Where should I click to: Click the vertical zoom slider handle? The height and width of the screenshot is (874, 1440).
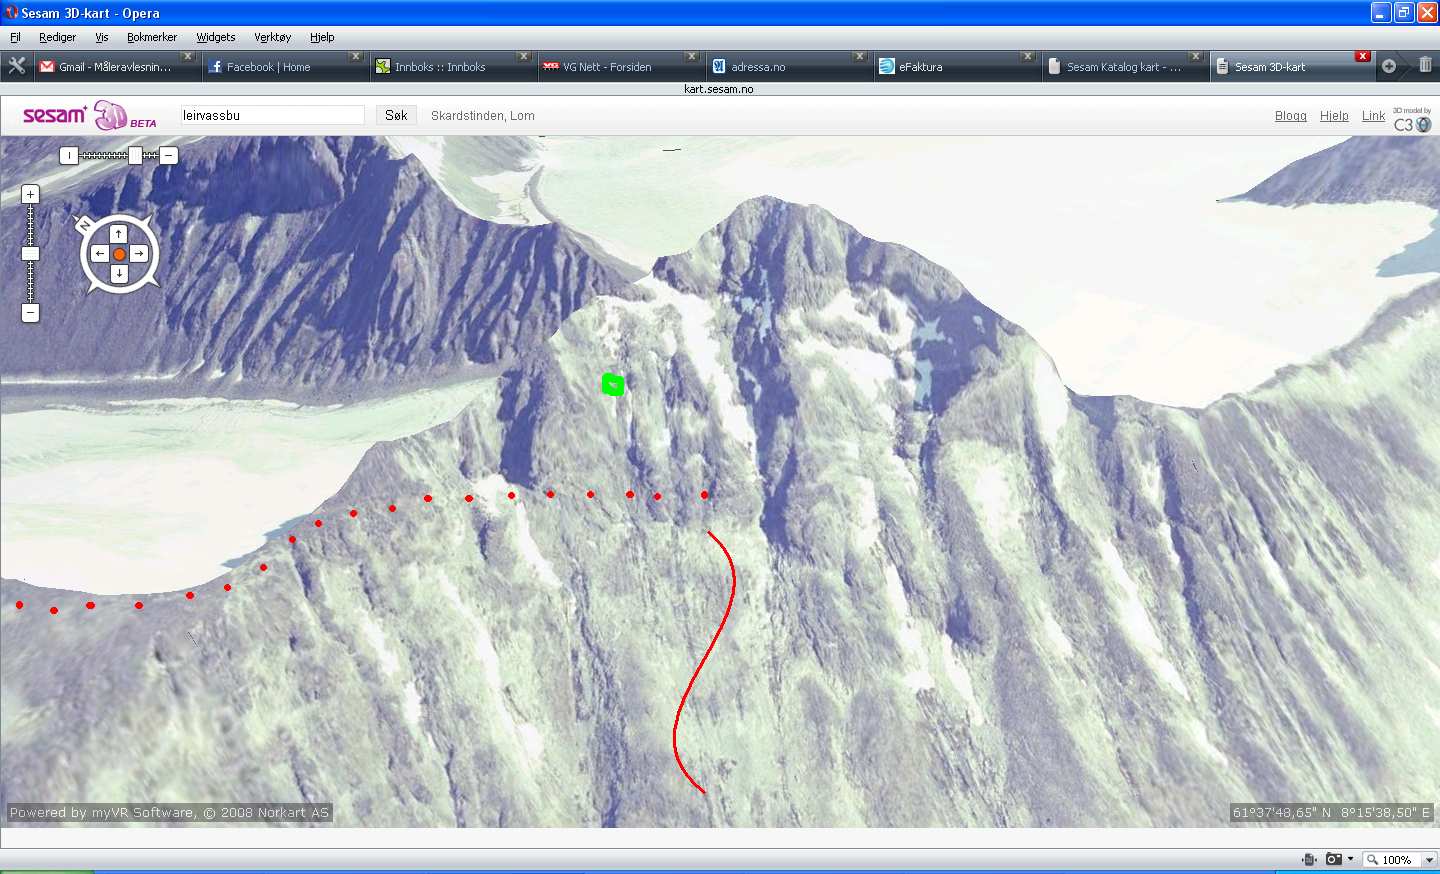click(30, 254)
